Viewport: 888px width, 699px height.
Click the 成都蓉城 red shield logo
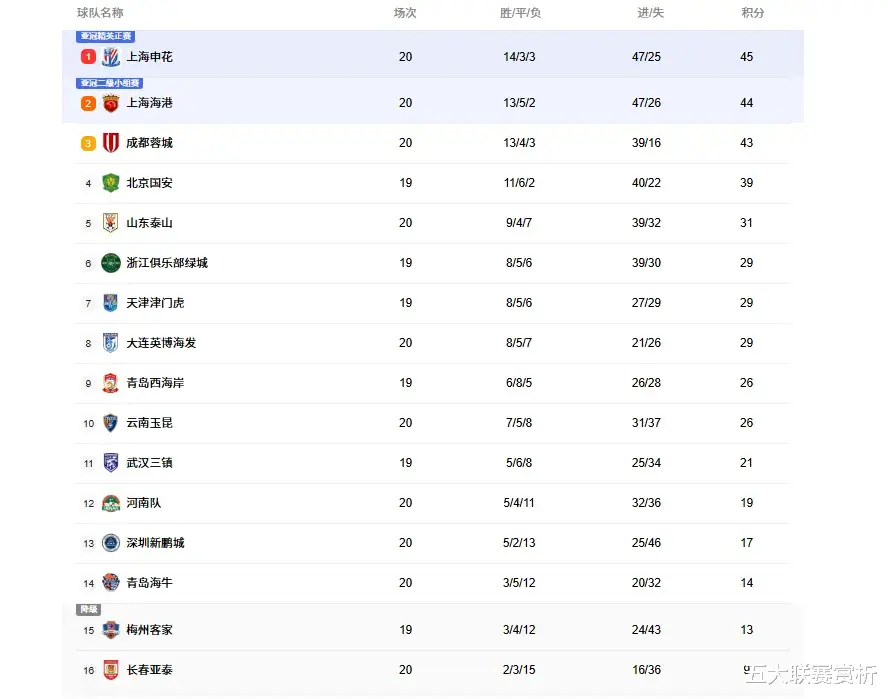111,143
